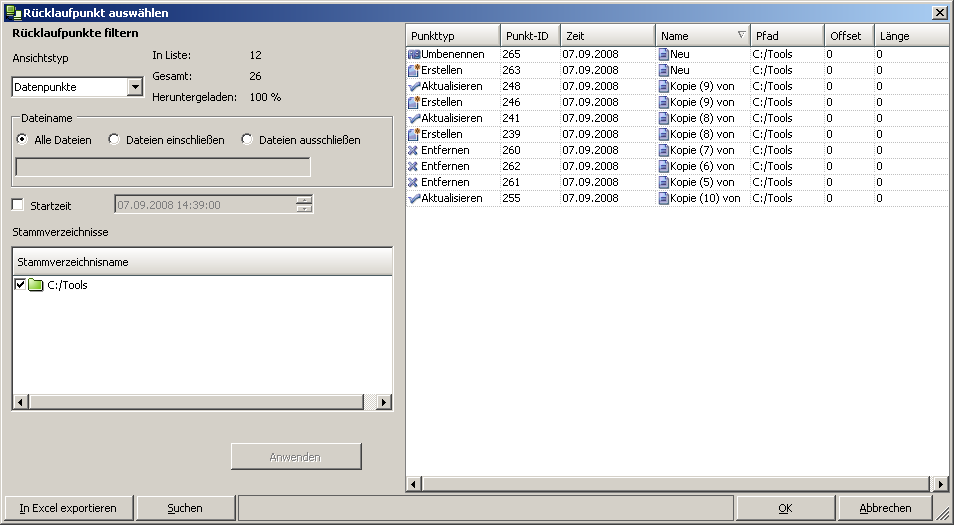Decrease Startzeit with the spinner down arrow
954x525 pixels.
[x=304, y=209]
